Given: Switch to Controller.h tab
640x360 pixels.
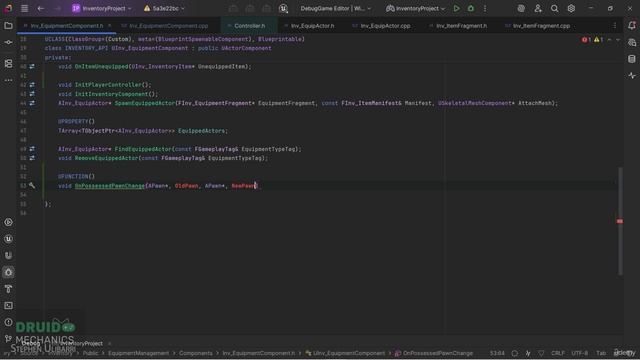Looking at the screenshot, I should 249,26.
